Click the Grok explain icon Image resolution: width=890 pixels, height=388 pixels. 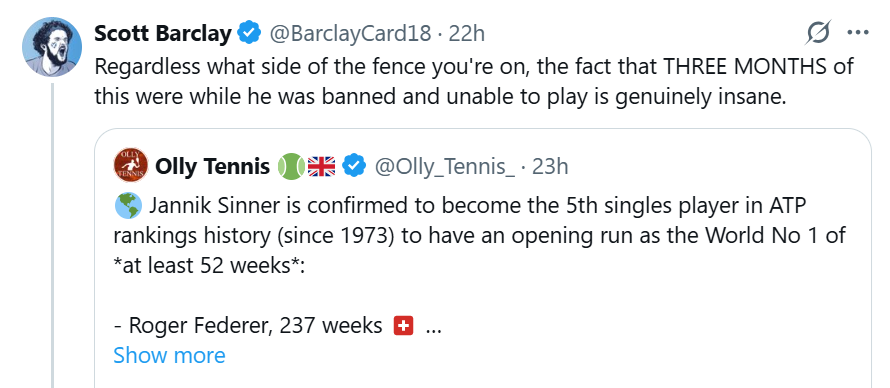819,32
